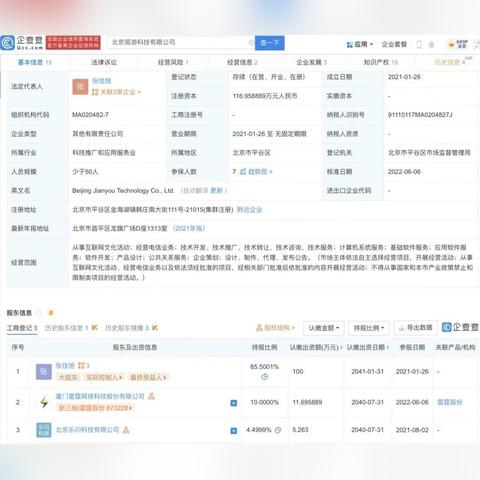Expand the 实际控制人 tag
480x480 pixels.
pyautogui.click(x=104, y=377)
